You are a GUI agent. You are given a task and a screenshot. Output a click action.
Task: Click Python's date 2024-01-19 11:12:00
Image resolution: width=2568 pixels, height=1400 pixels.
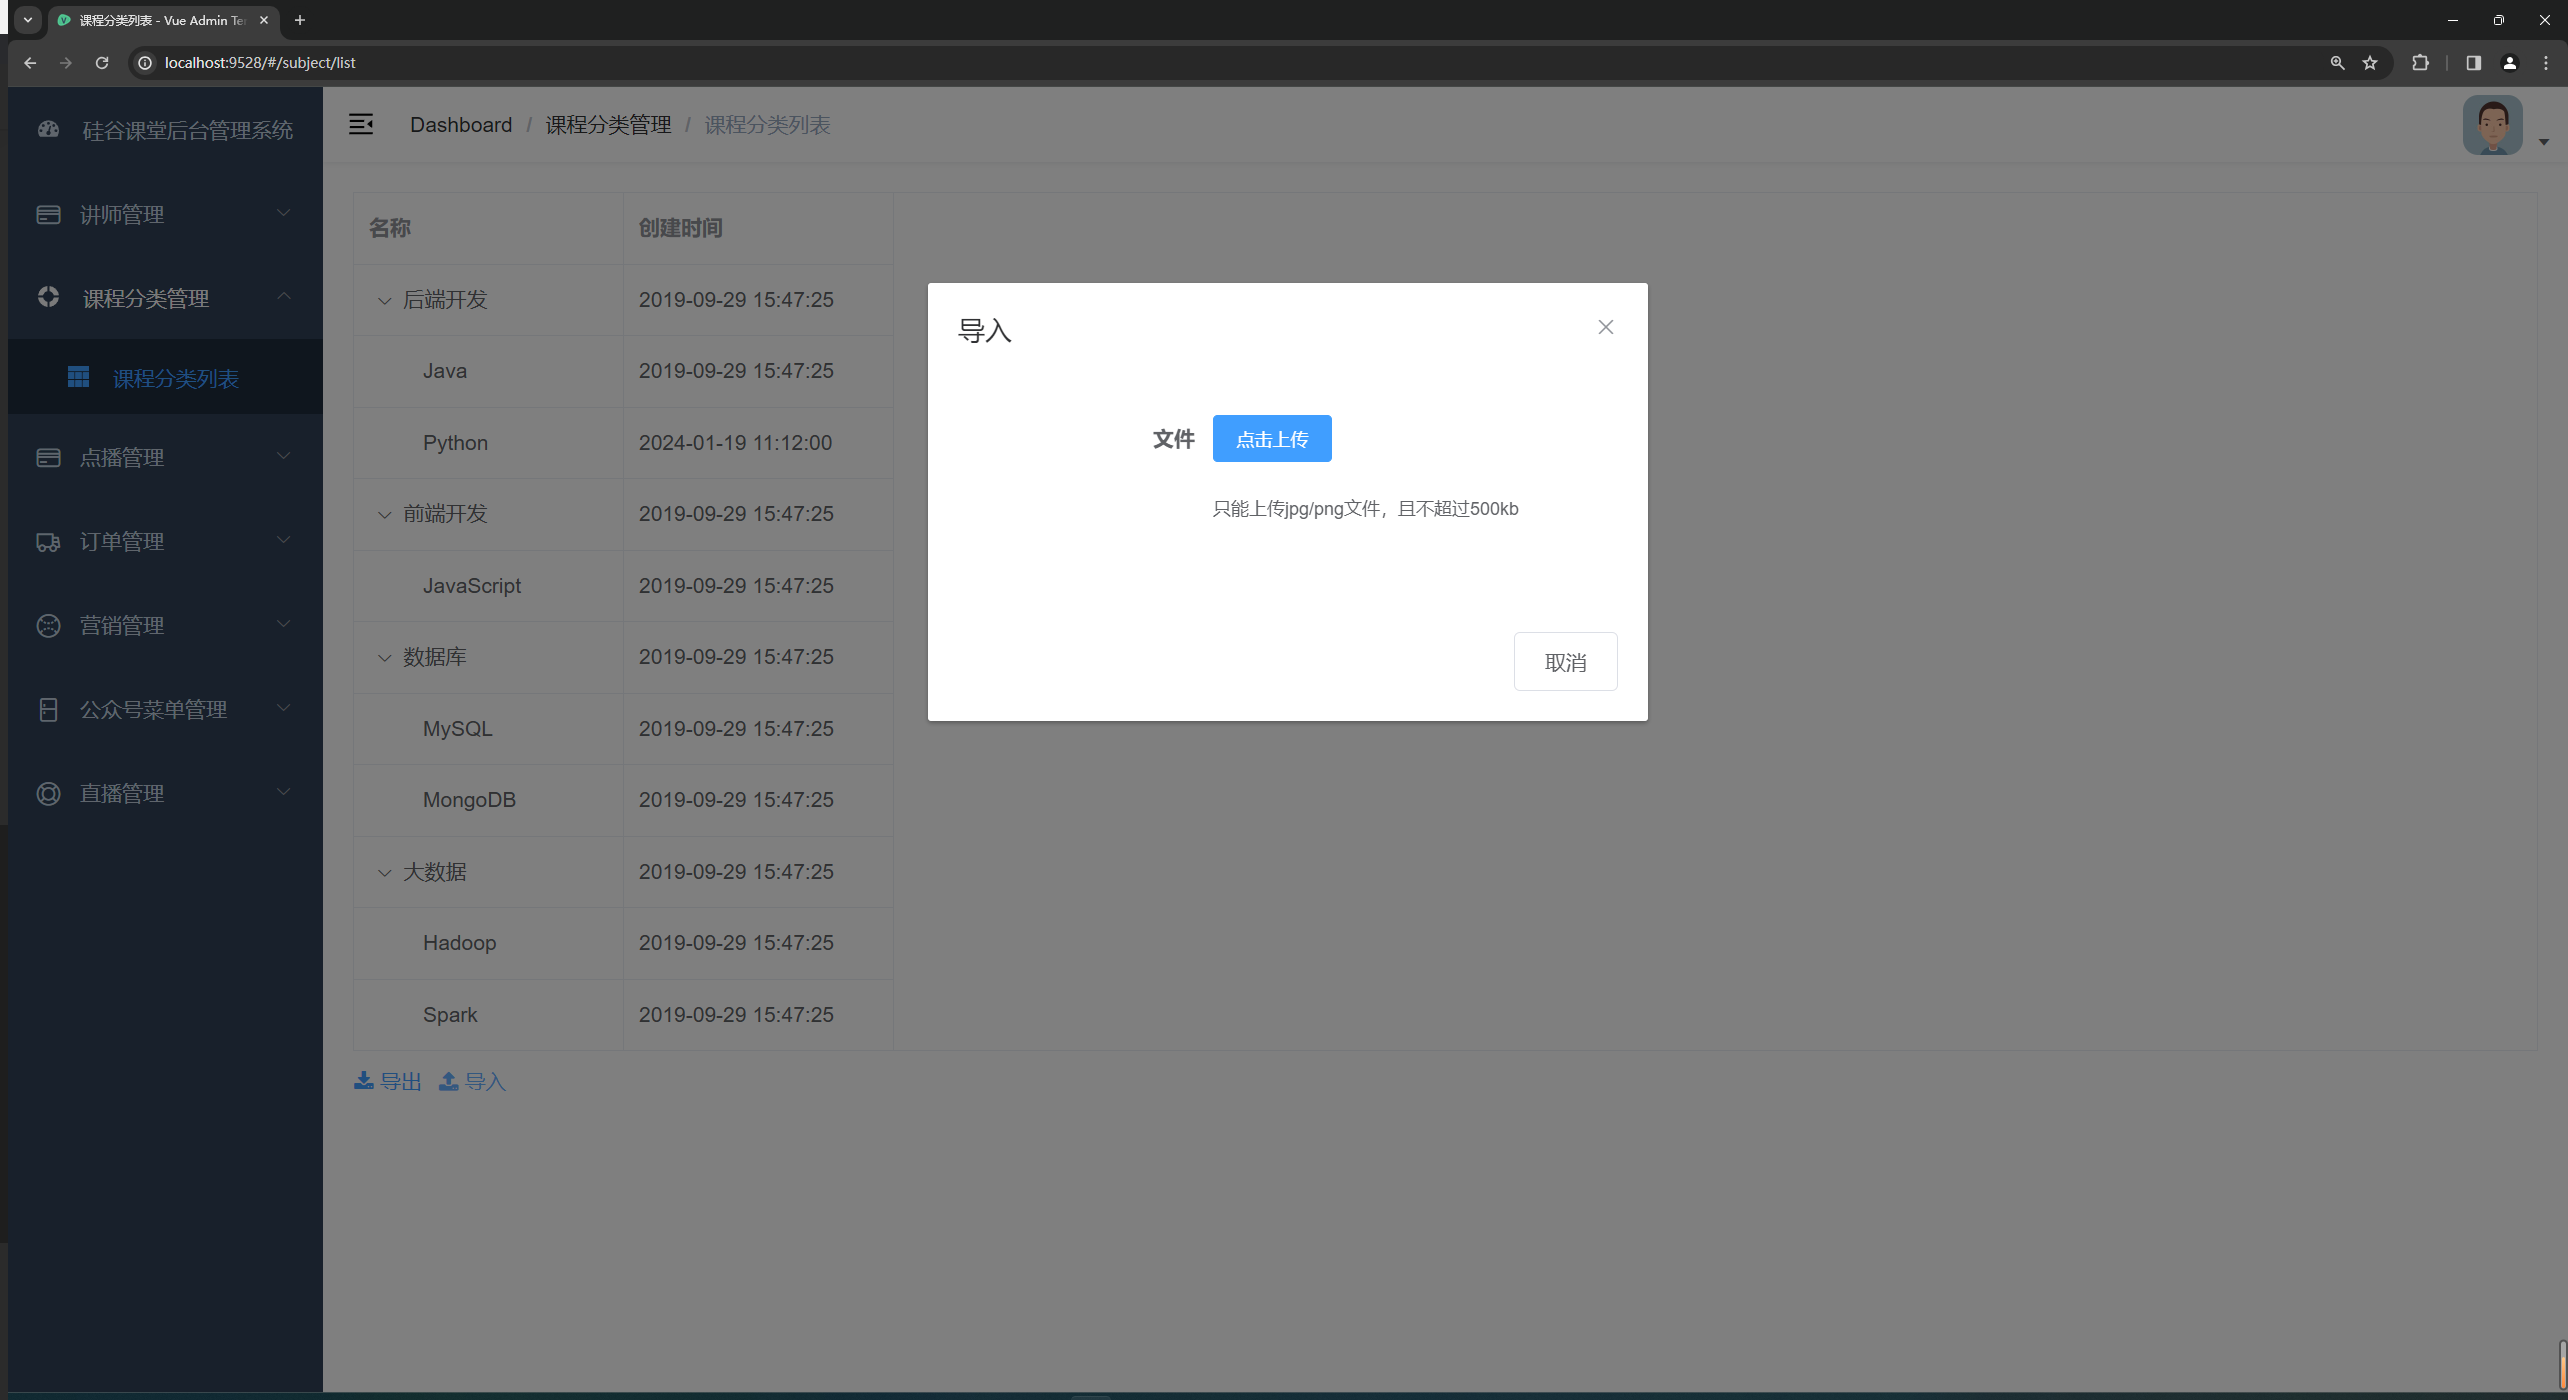point(735,442)
